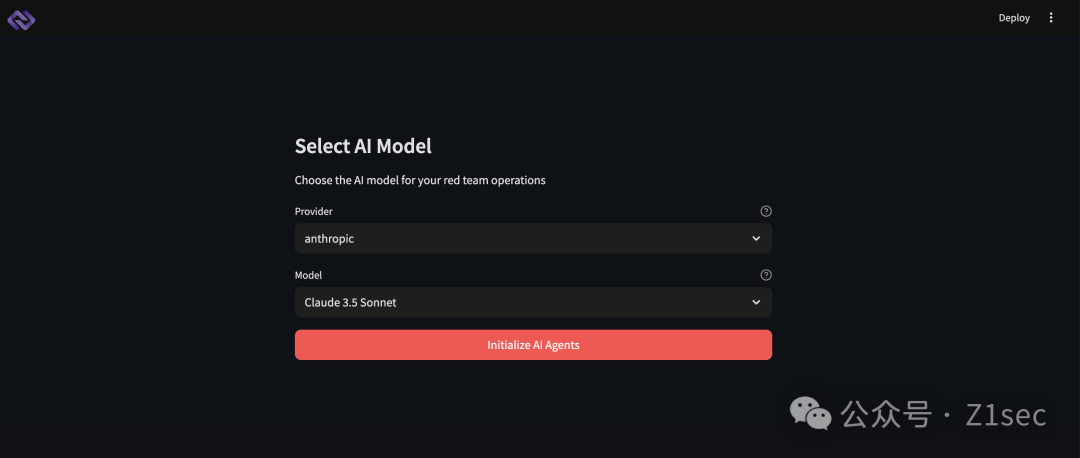1080x458 pixels.
Task: Expand the Model dropdown chevron arrow
Action: (756, 302)
